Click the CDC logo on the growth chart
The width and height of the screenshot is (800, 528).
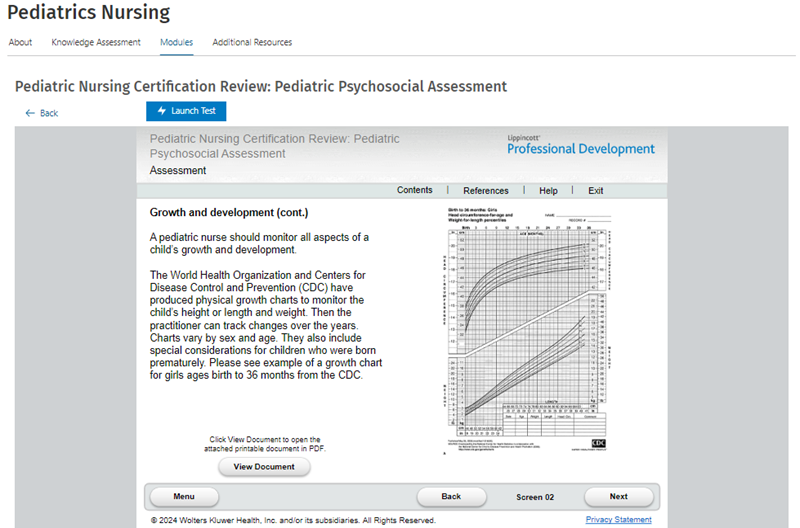click(x=598, y=442)
